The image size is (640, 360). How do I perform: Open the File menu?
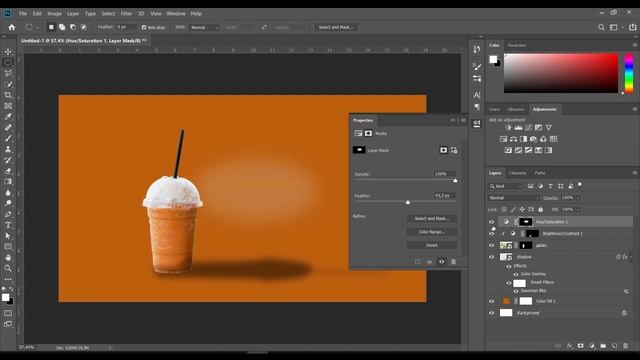pyautogui.click(x=23, y=13)
